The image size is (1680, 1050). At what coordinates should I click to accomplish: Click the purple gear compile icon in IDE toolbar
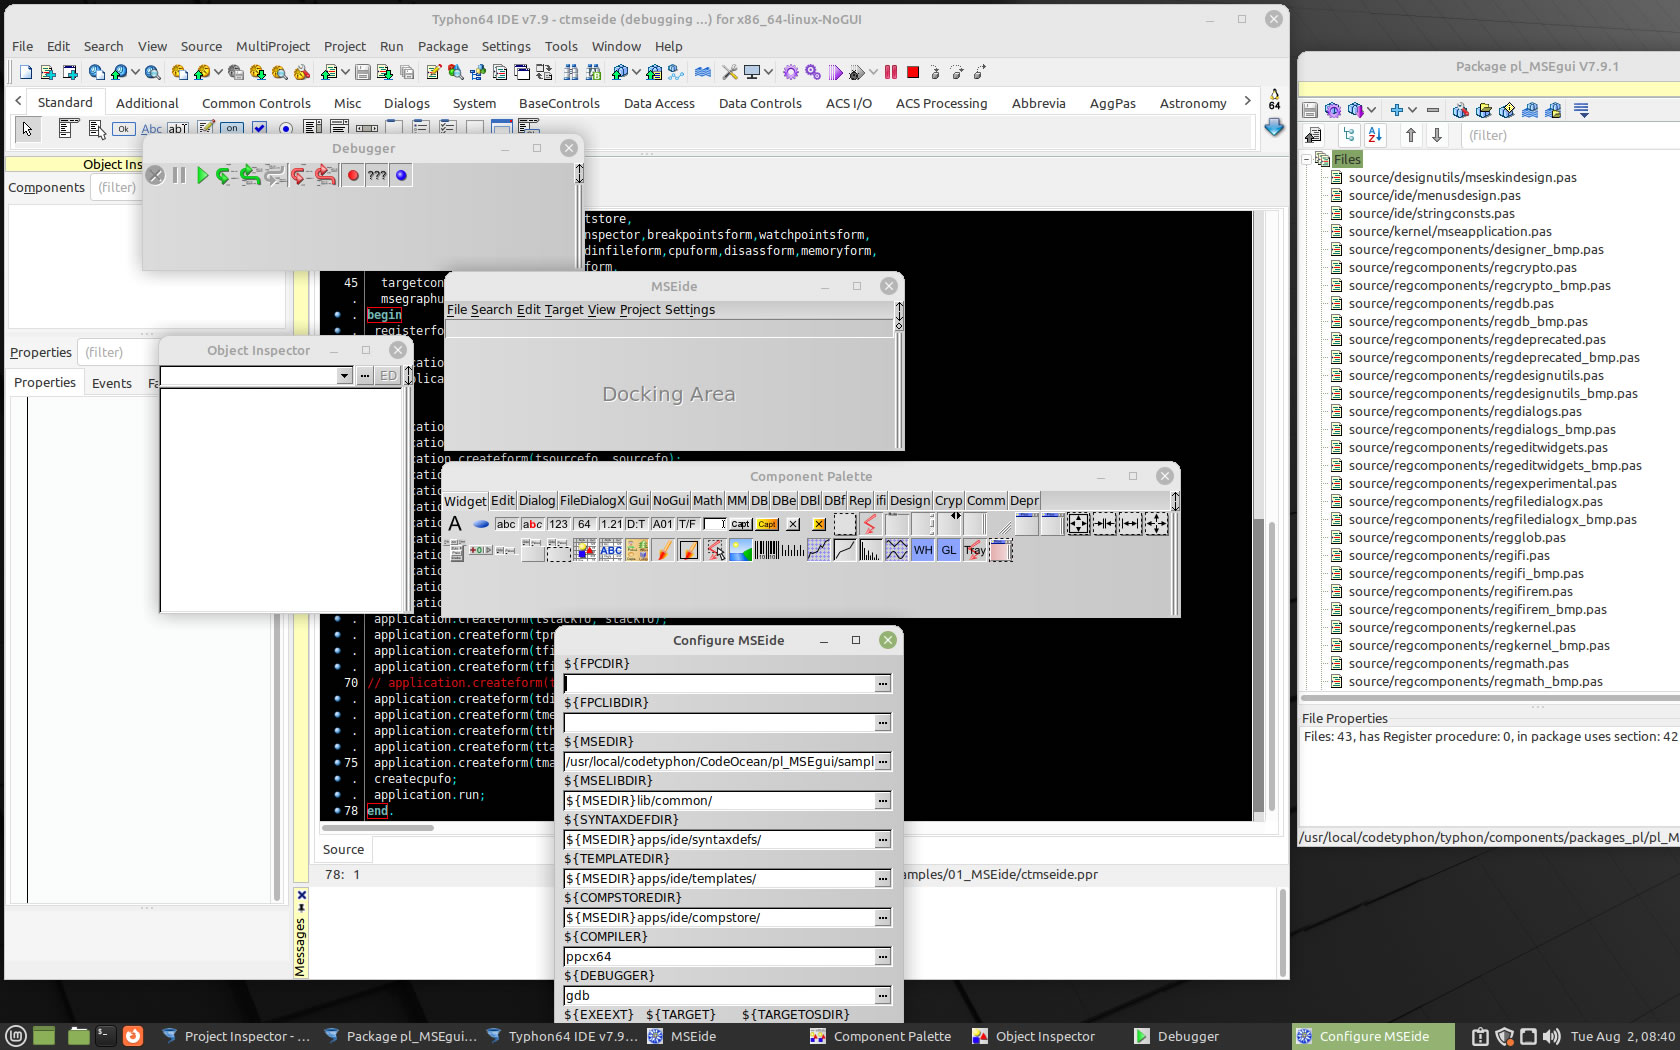tap(791, 72)
